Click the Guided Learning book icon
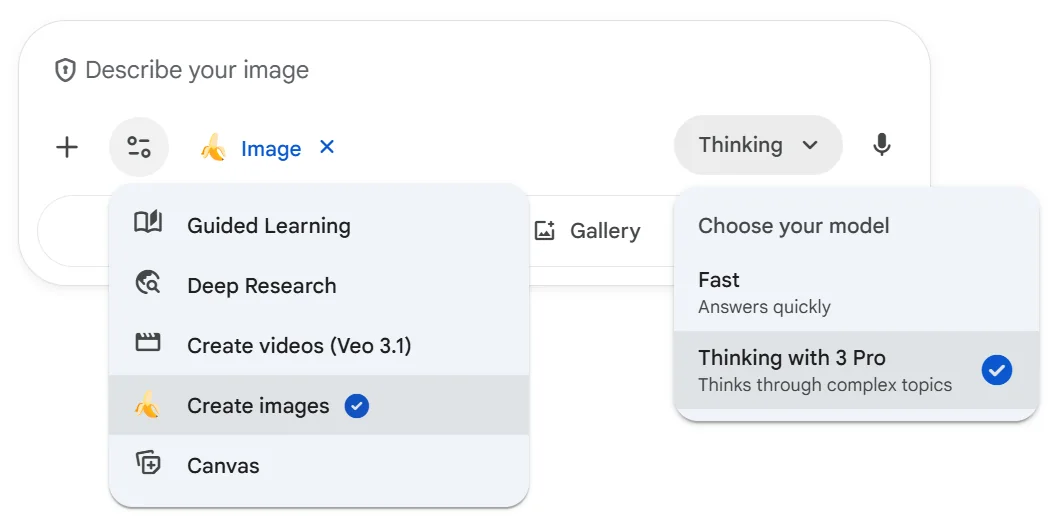1057x530 pixels. pos(148,222)
